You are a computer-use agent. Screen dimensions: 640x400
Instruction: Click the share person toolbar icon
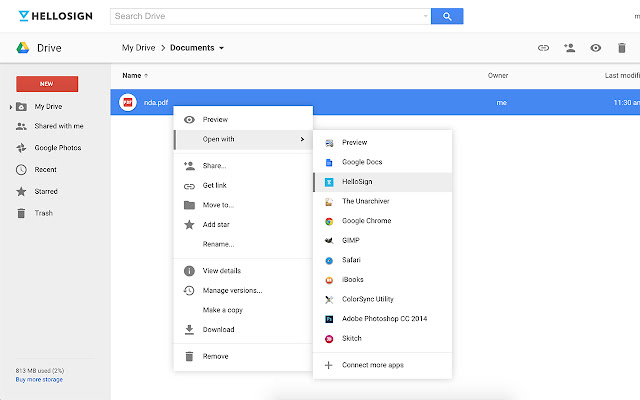pyautogui.click(x=569, y=48)
